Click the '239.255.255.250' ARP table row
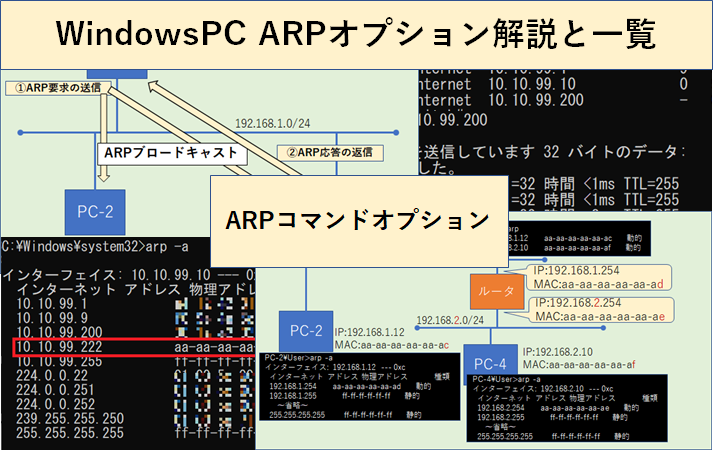This screenshot has width=713, height=450. click(x=135, y=419)
